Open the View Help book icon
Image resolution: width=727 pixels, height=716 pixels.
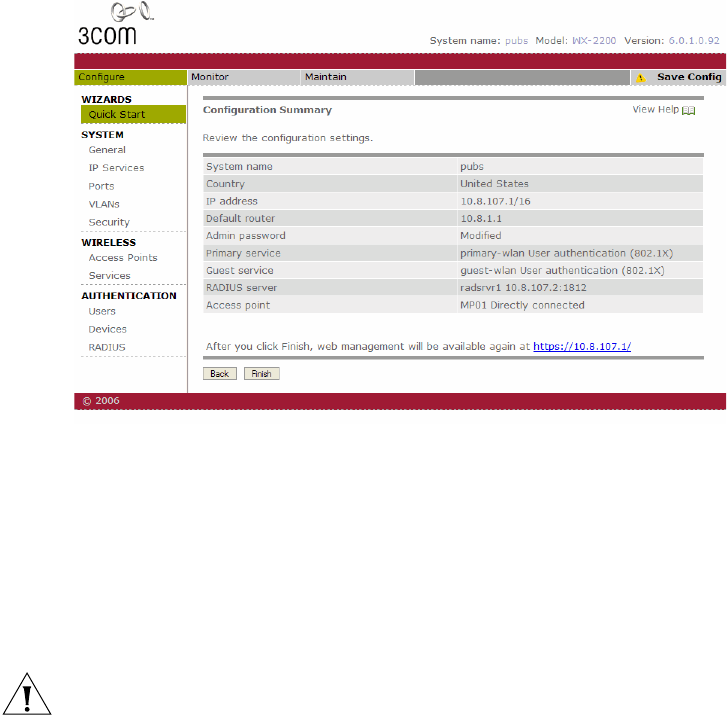tap(689, 110)
